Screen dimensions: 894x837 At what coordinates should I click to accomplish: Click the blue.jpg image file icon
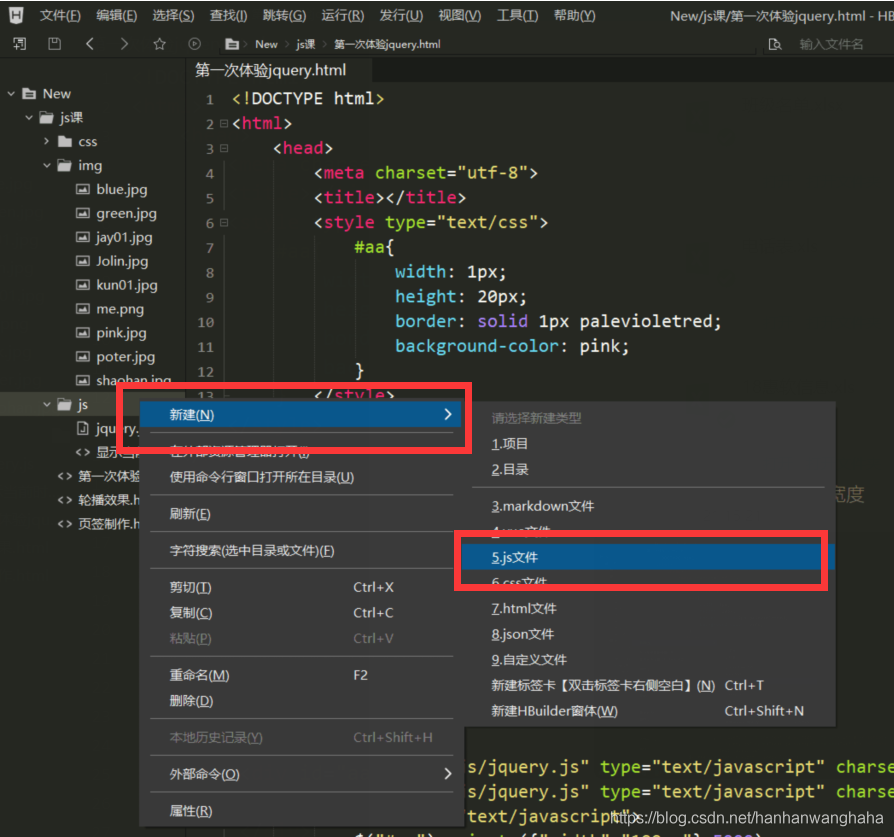coord(83,189)
